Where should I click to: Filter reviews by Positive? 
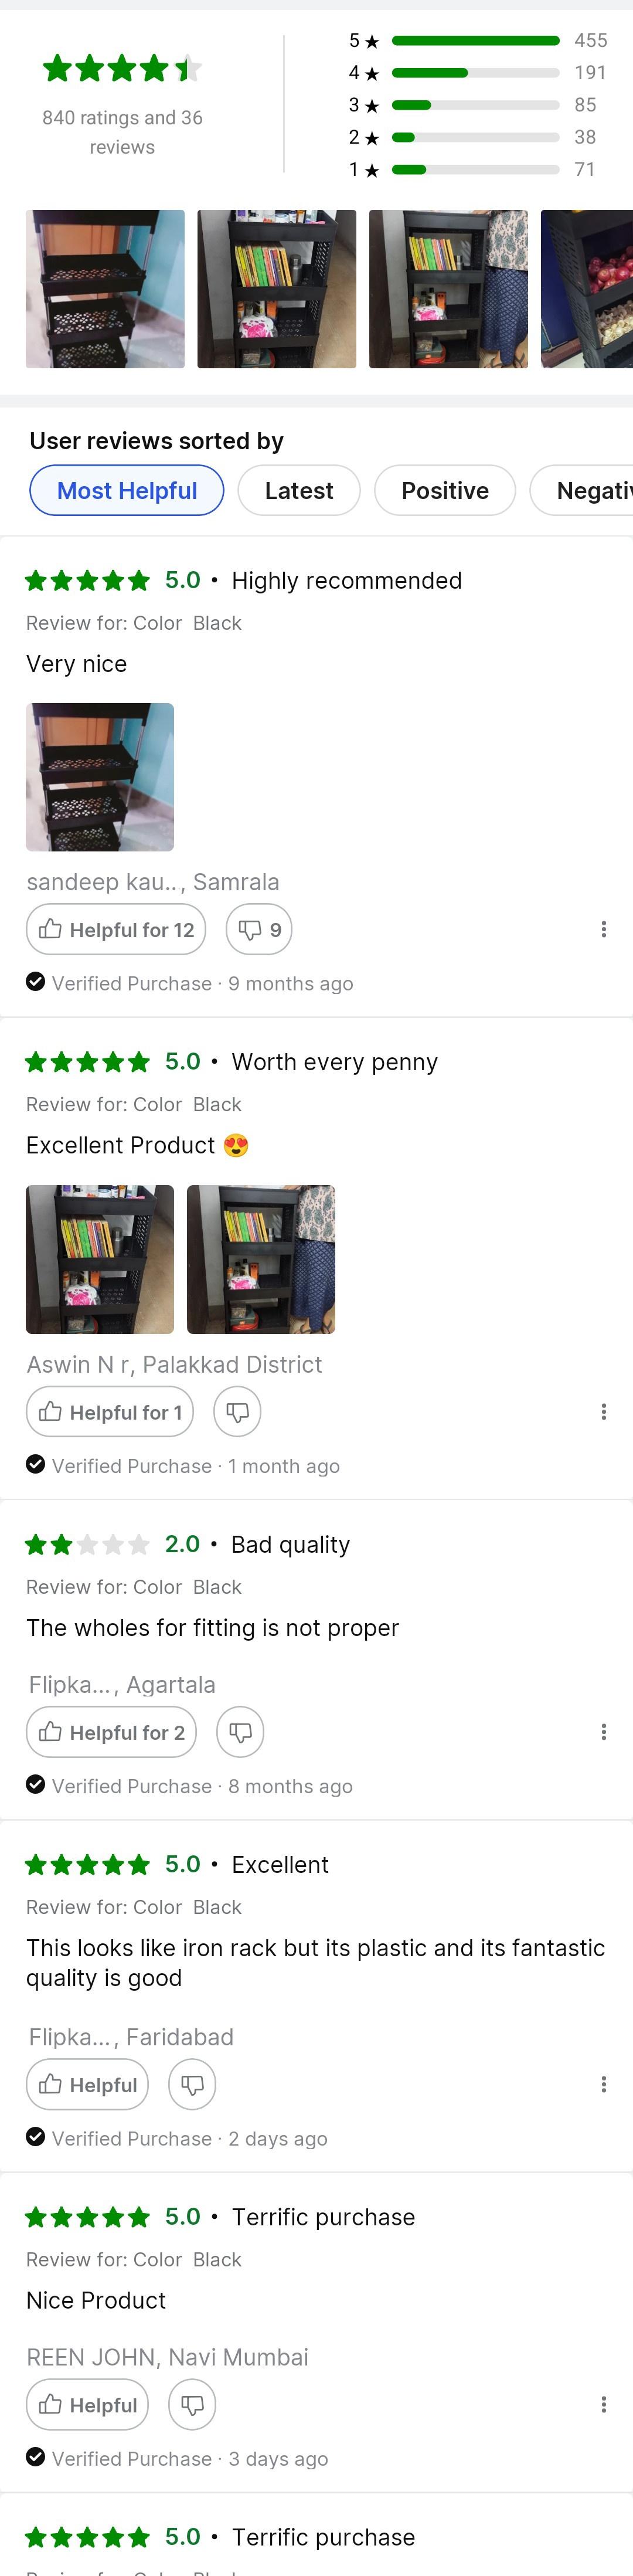click(x=445, y=490)
